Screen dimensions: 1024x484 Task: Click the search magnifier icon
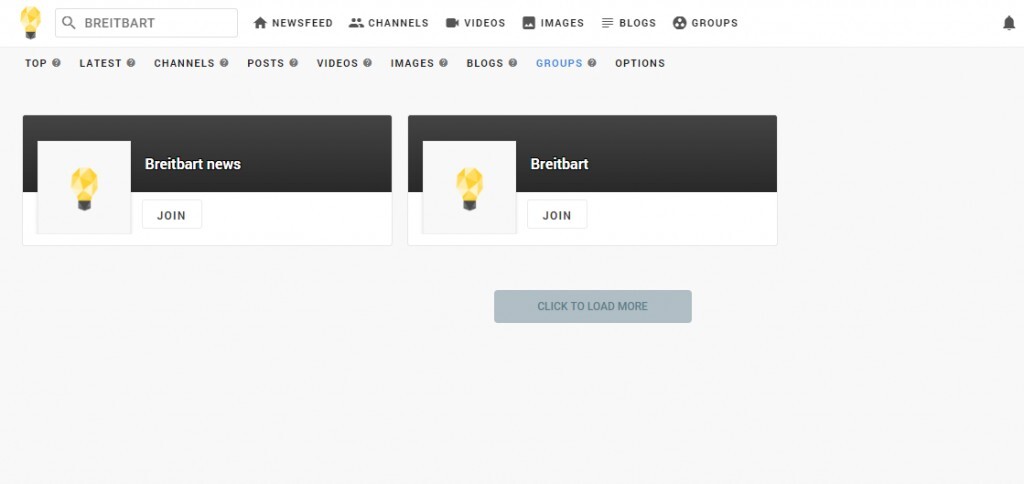click(x=69, y=23)
